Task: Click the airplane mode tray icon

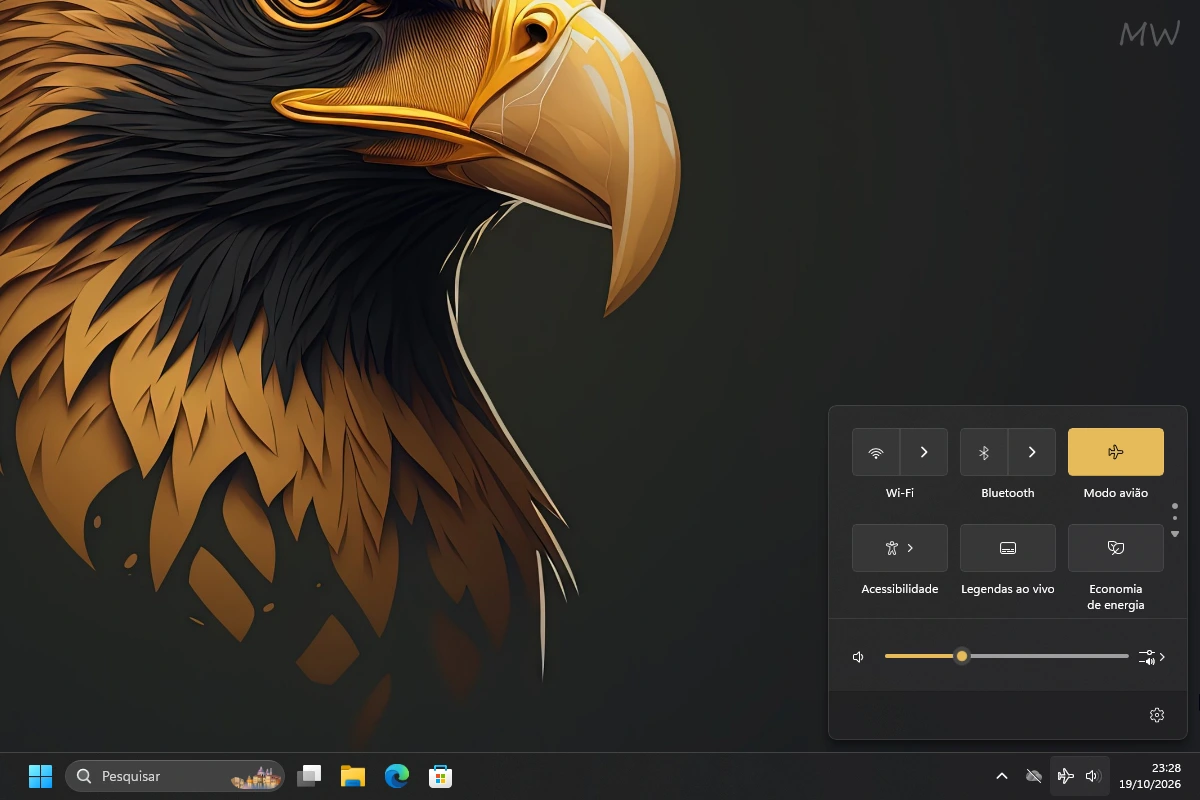Action: 1066,776
